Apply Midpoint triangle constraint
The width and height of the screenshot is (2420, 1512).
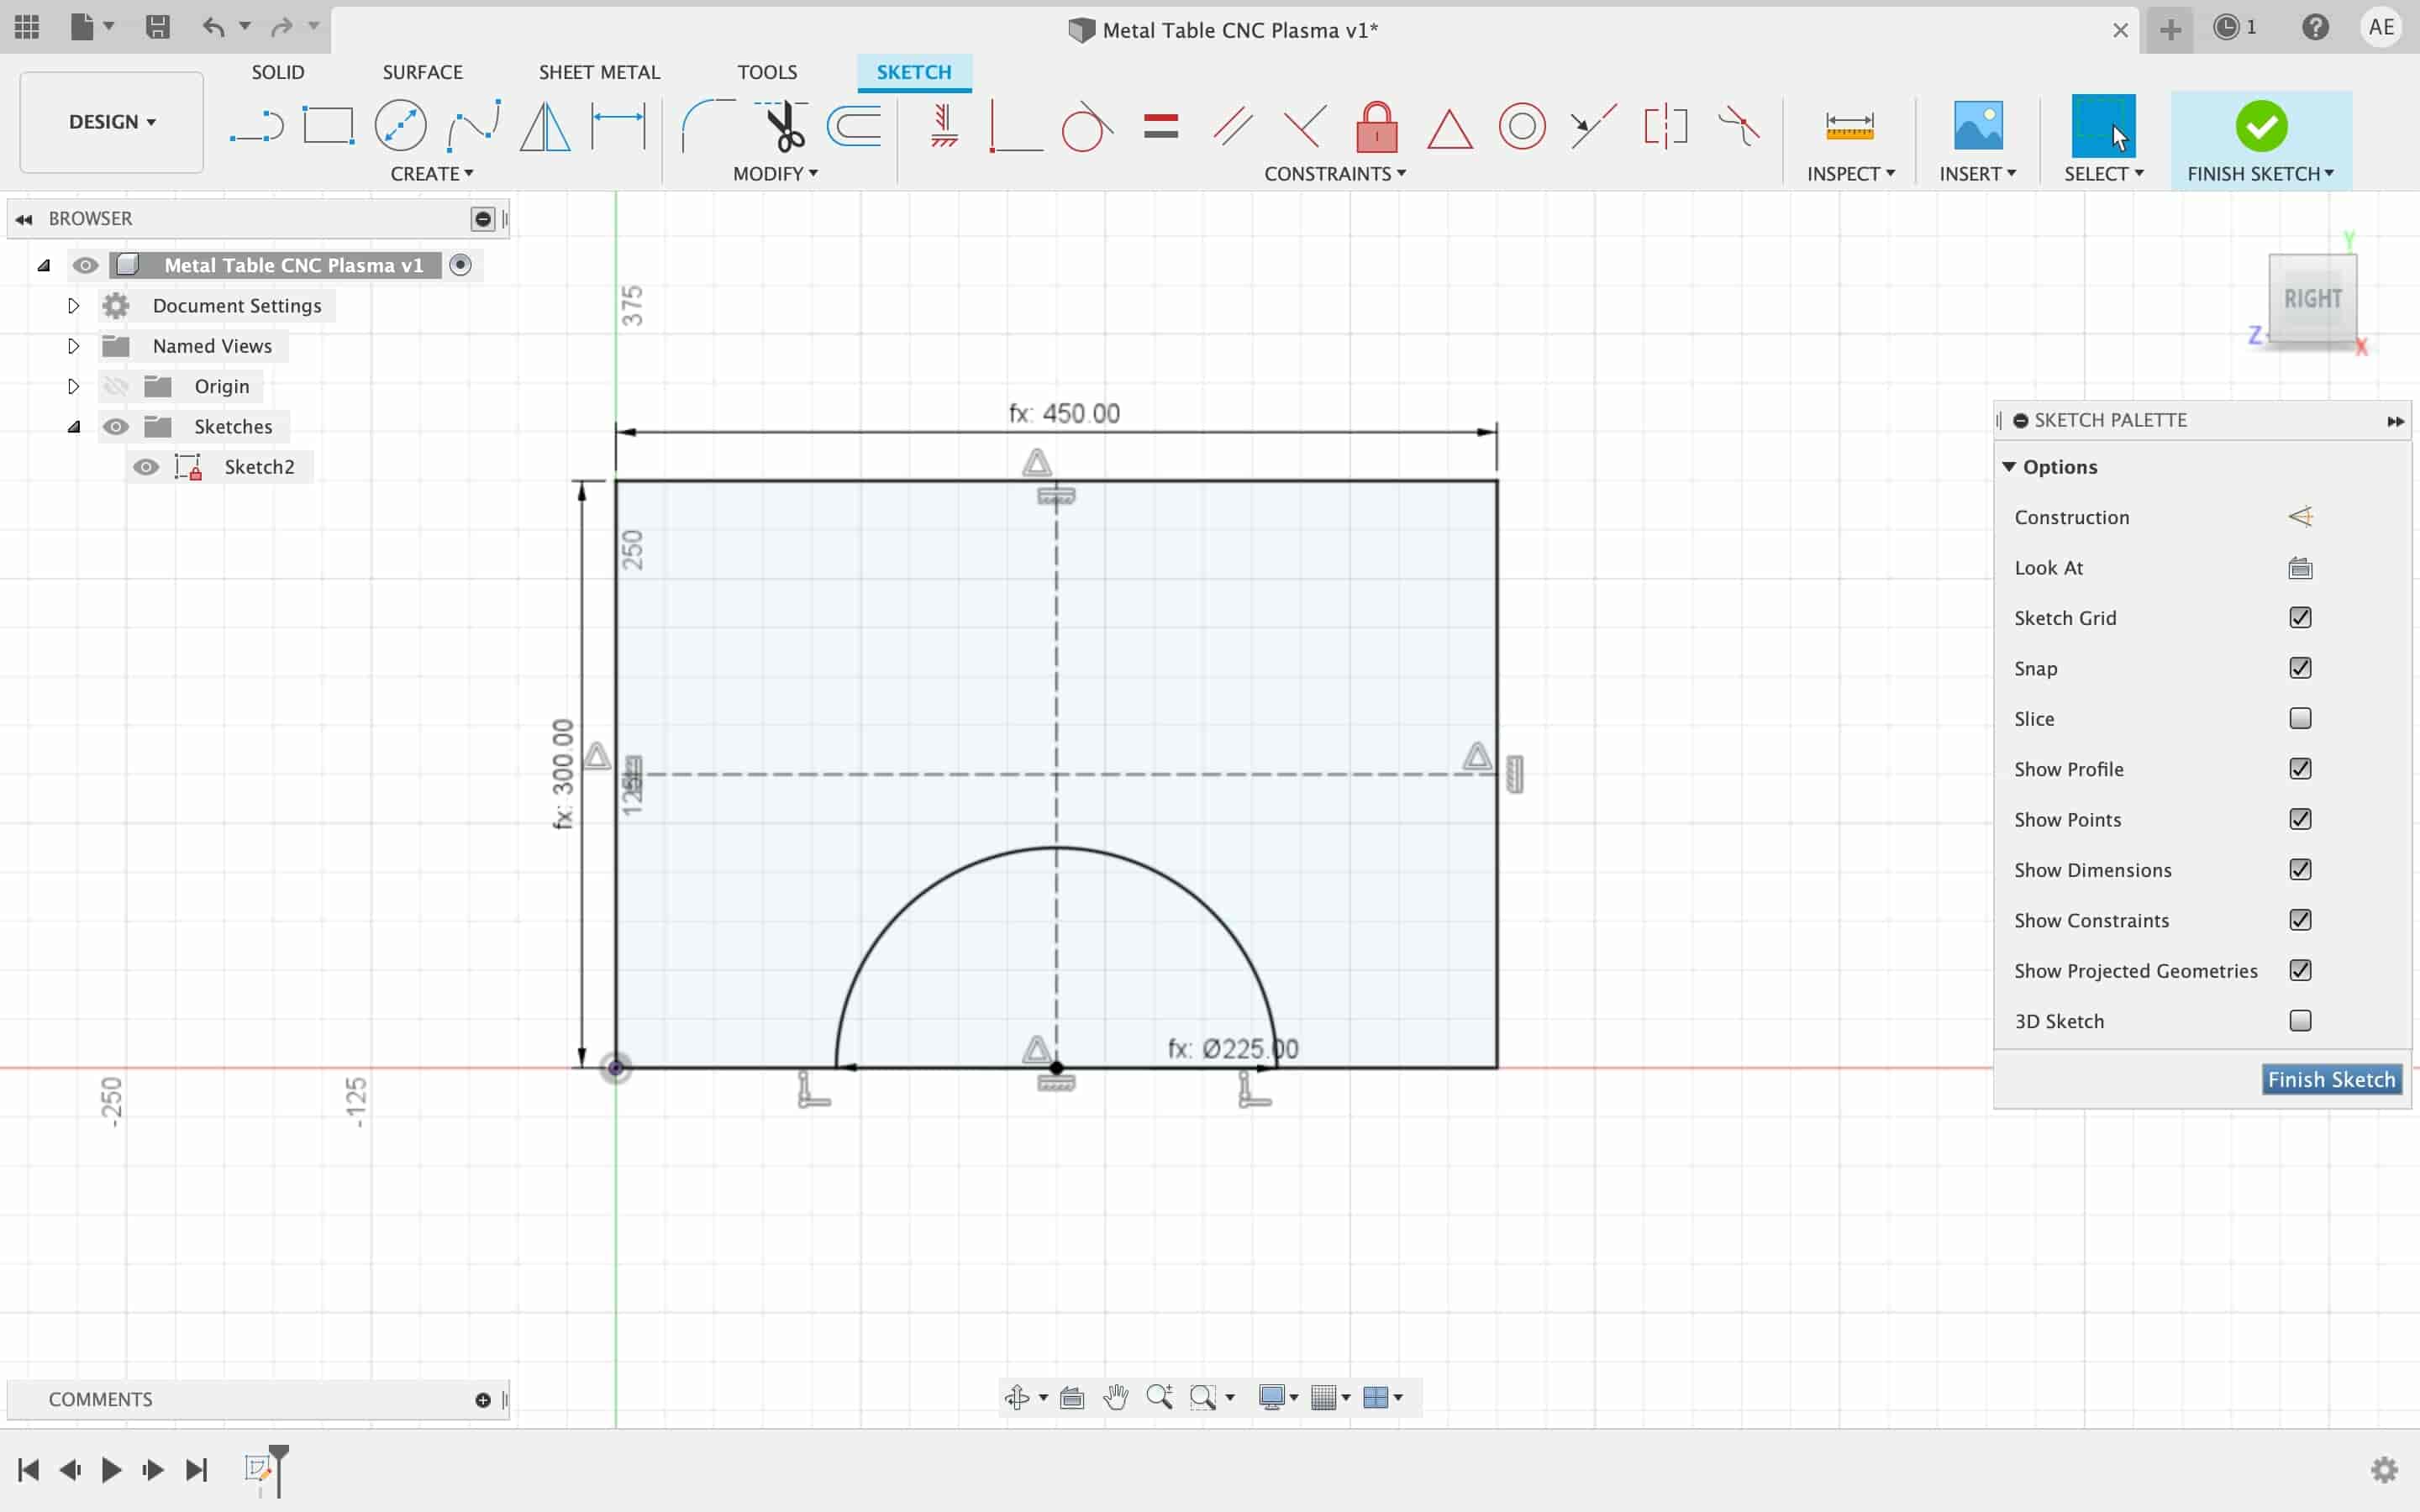point(1449,129)
